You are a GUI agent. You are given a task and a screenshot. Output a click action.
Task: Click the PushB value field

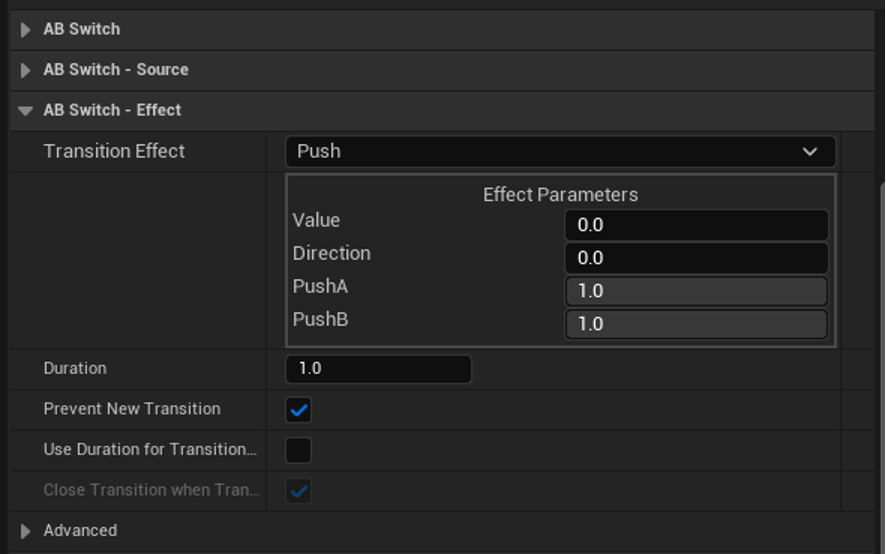click(696, 324)
